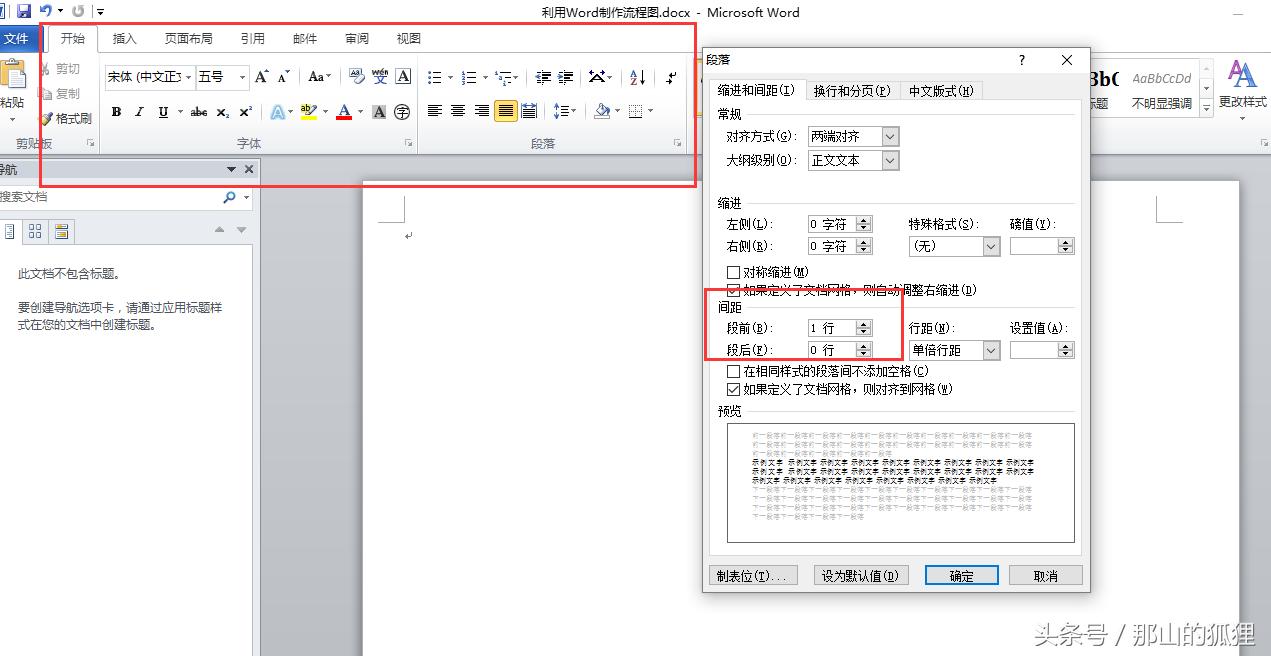The image size is (1271, 656).
Task: Uncheck 如果定义了文档网格，则对齐到网格
Action: pyautogui.click(x=734, y=389)
